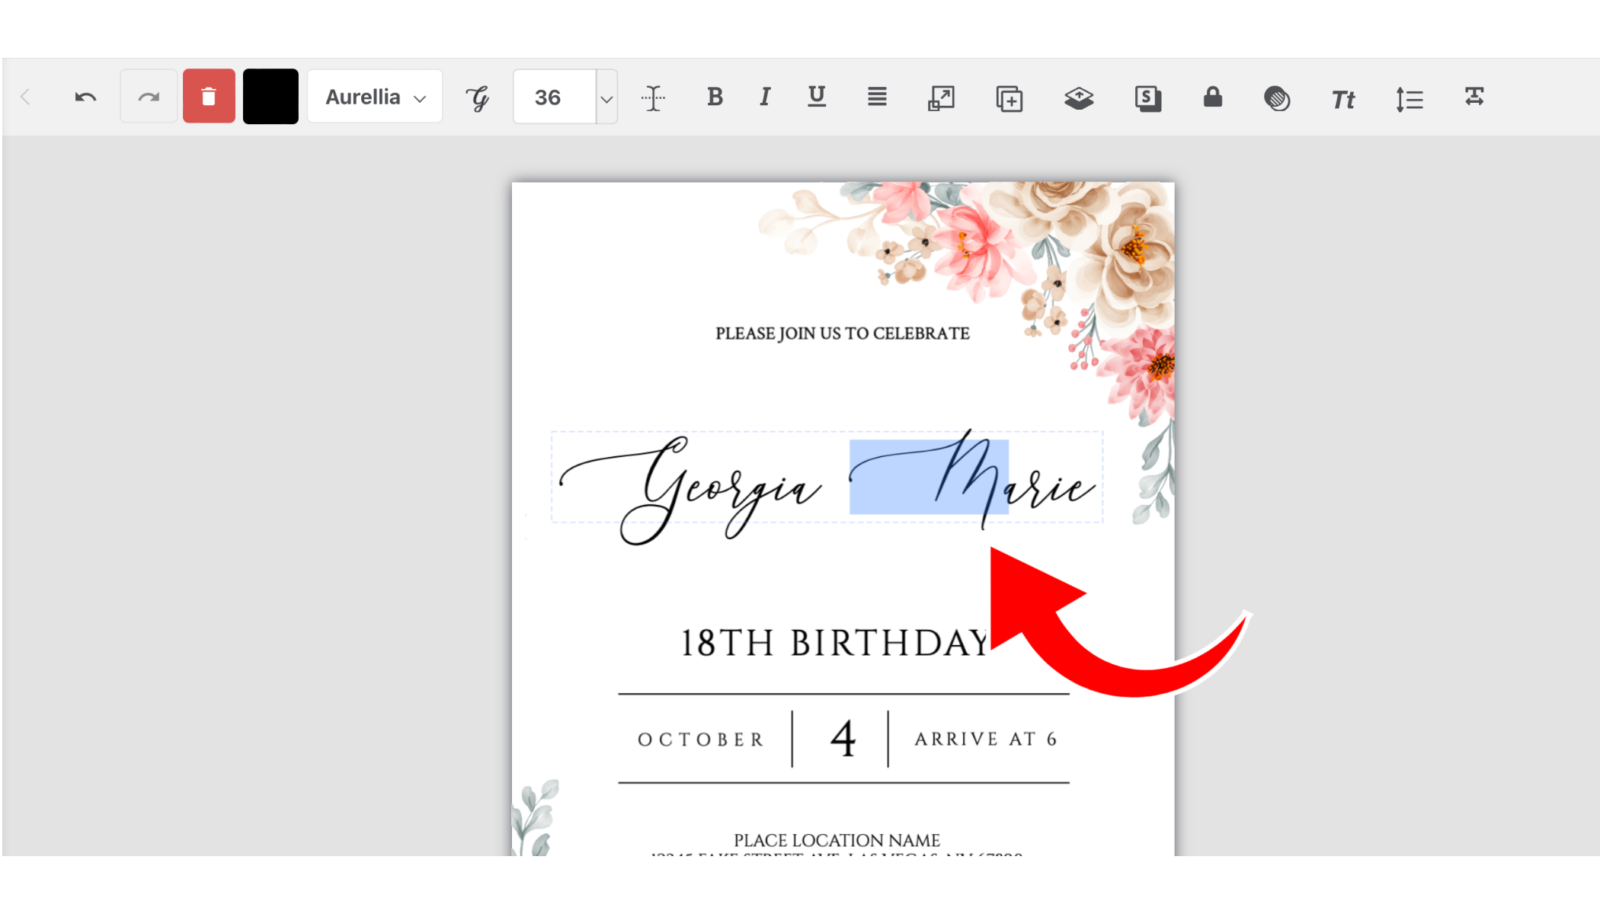Click the text spacing icon at toolbar end

(1474, 97)
